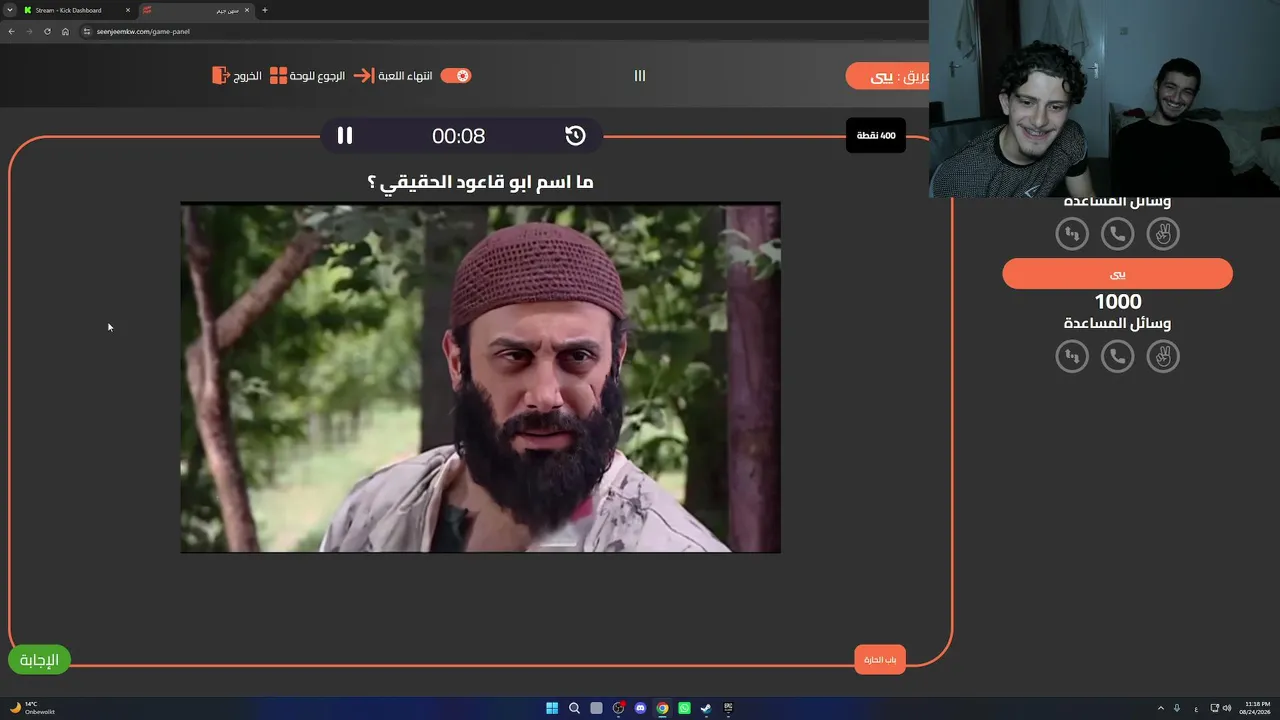Use the swap-arrows lifeline above the orange team bar
This screenshot has height=720, width=1280.
click(x=1072, y=234)
